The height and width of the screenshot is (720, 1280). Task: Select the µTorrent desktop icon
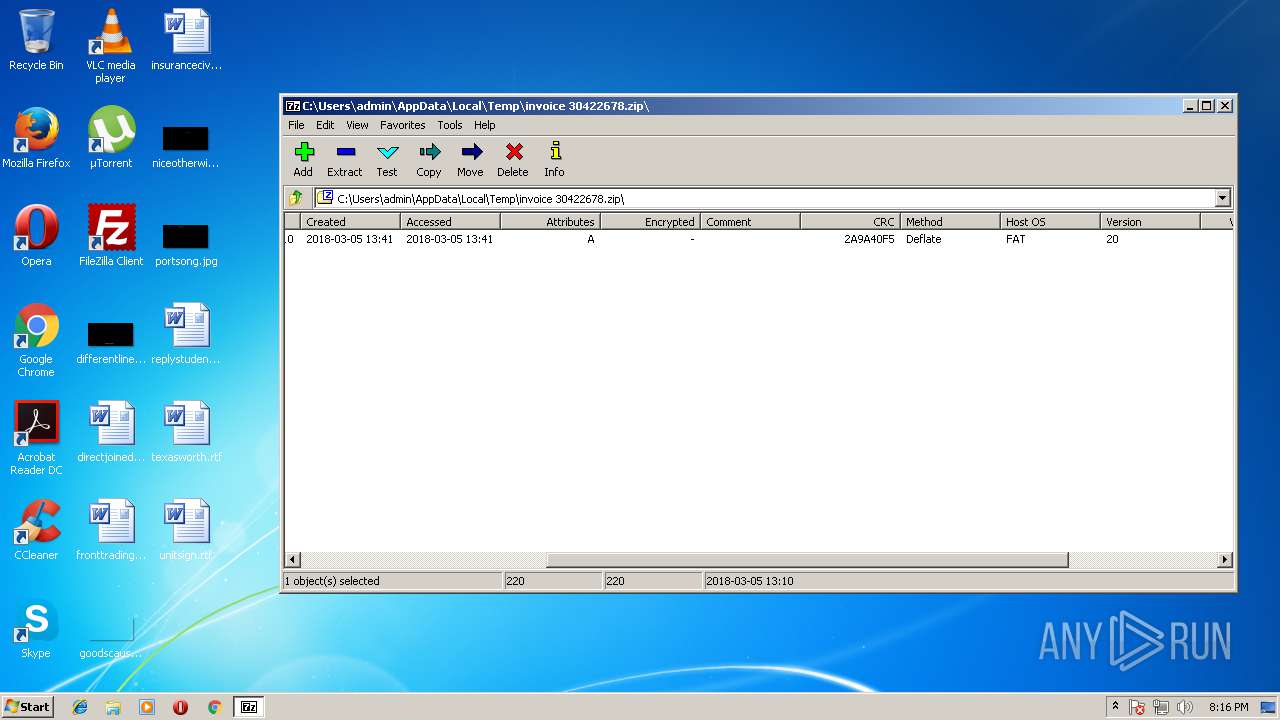tap(110, 138)
